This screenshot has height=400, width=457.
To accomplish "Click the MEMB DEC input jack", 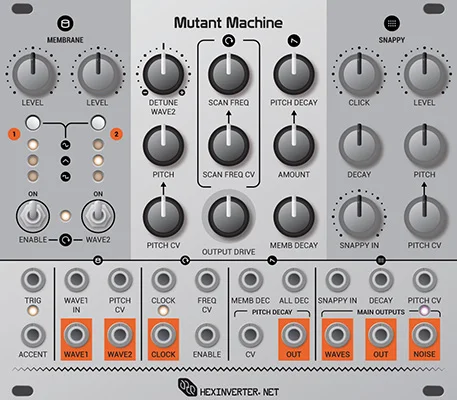I will (x=250, y=280).
